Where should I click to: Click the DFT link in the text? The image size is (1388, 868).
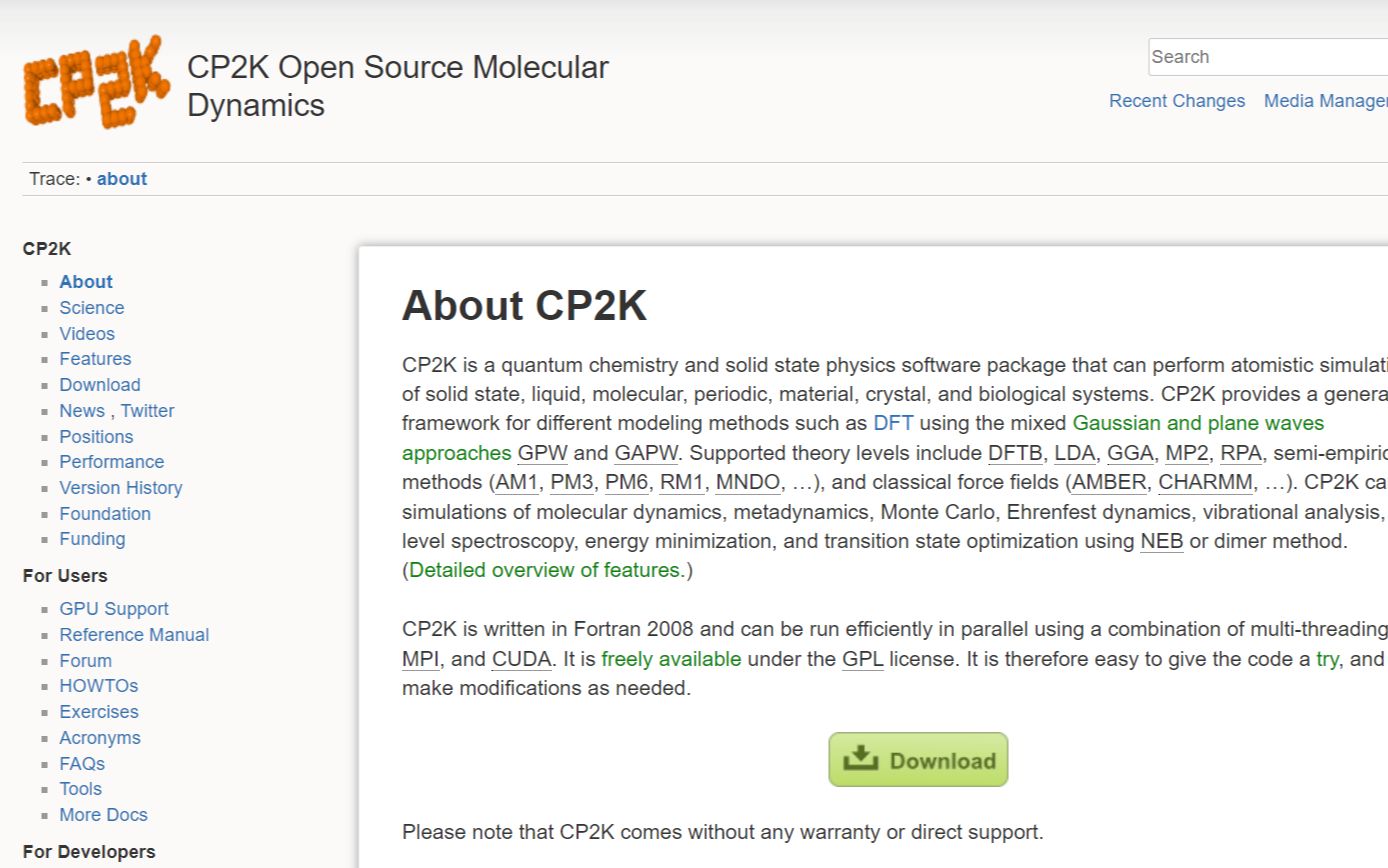[x=893, y=423]
